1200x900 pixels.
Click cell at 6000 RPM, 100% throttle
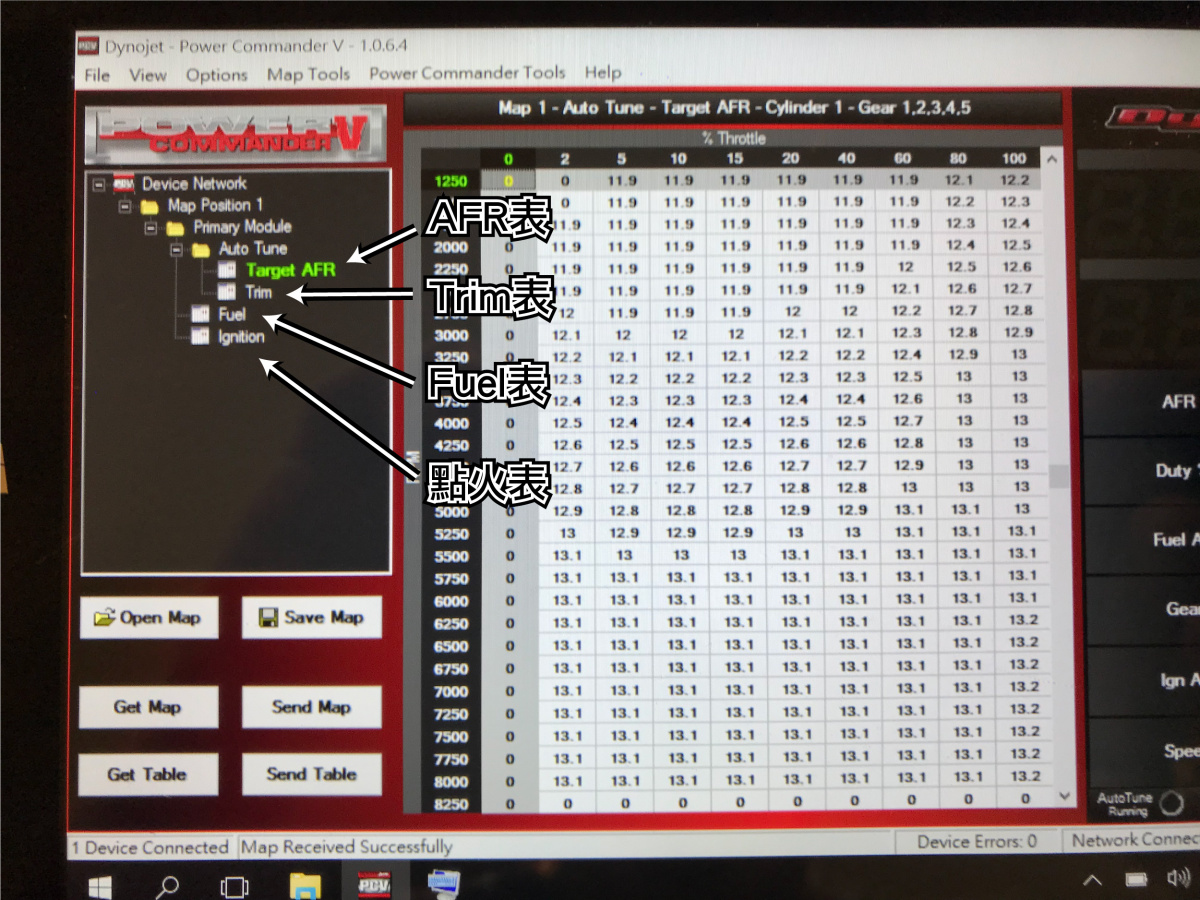tap(1023, 598)
